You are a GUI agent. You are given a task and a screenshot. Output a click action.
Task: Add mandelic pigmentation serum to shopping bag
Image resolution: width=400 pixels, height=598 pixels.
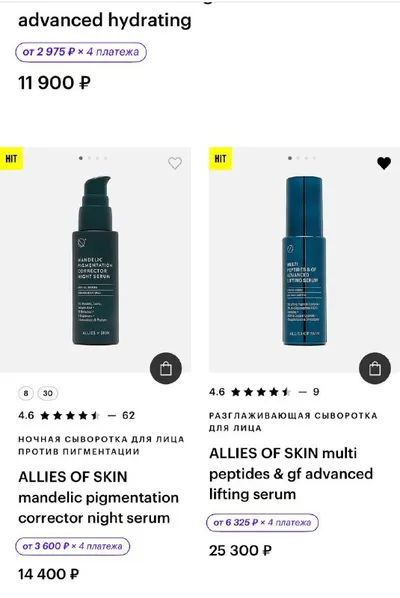coord(166,368)
